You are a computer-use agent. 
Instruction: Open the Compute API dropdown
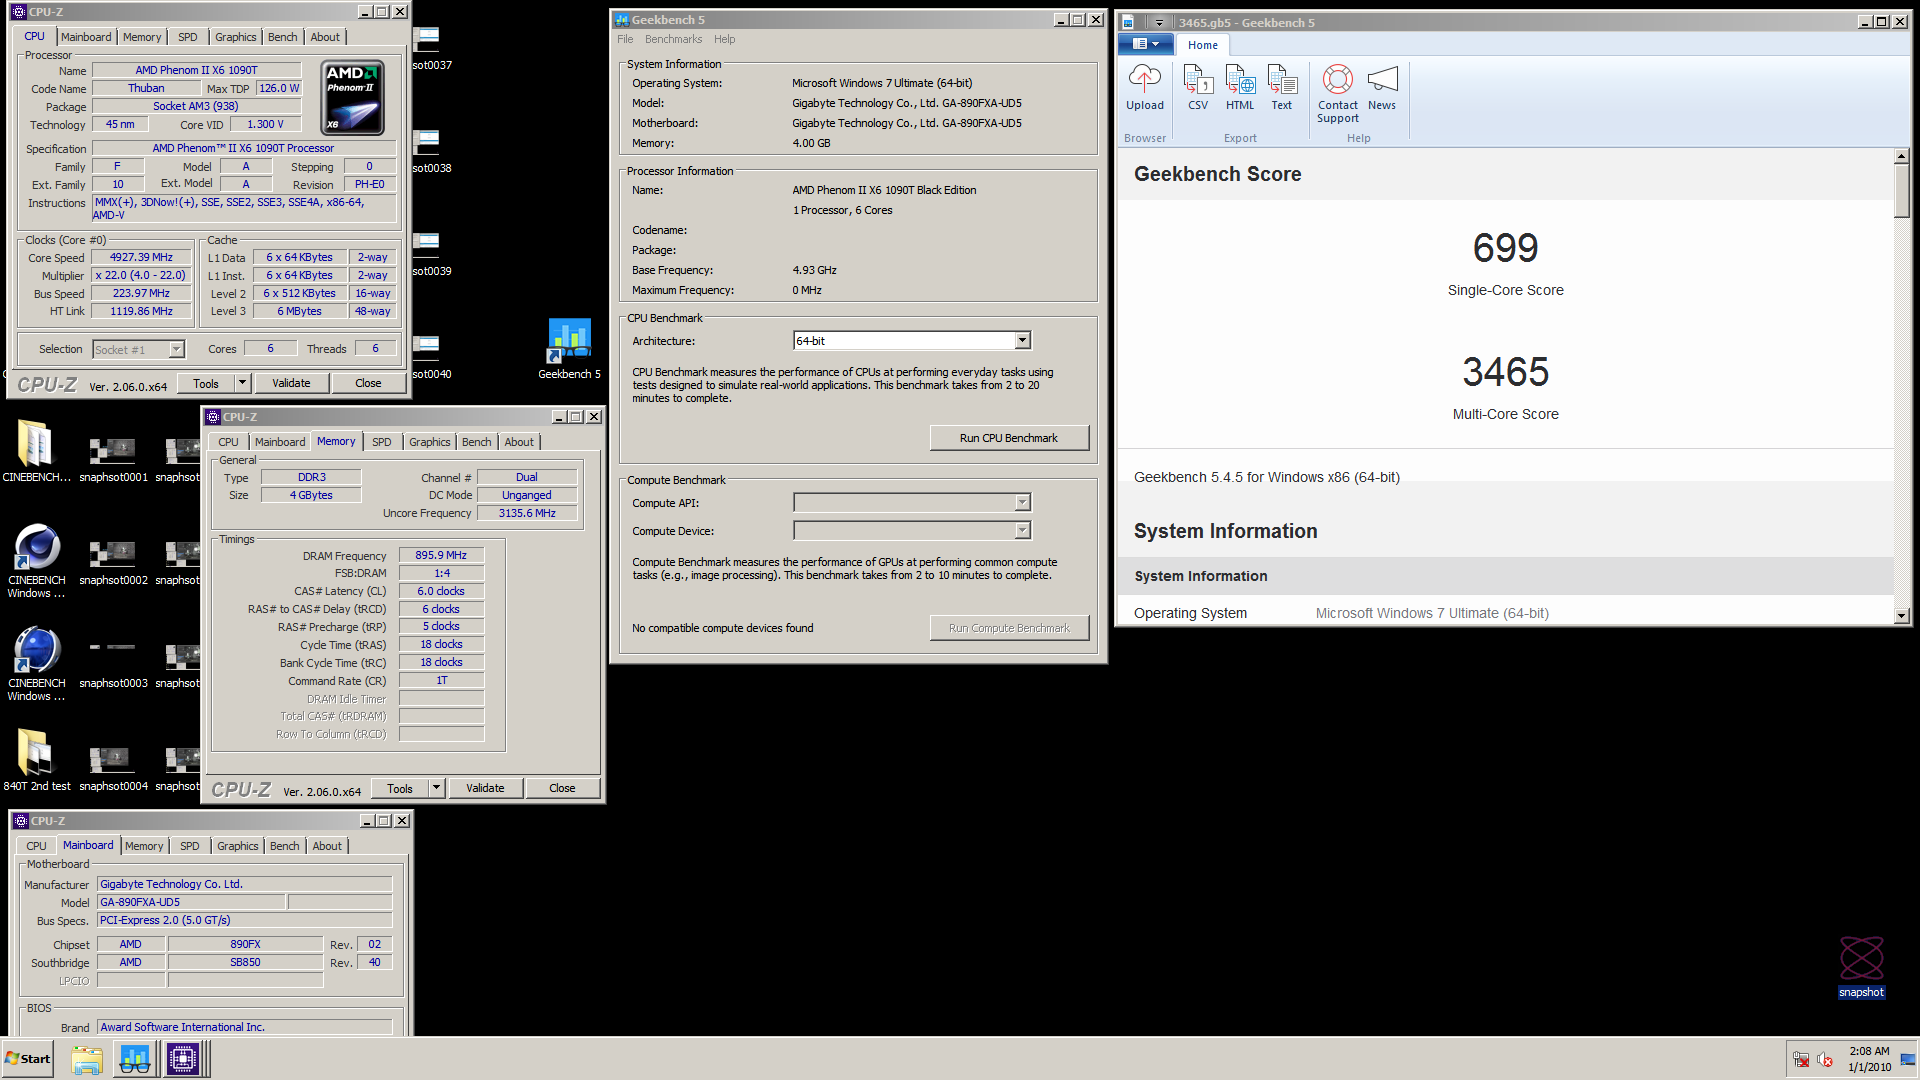[x=912, y=503]
